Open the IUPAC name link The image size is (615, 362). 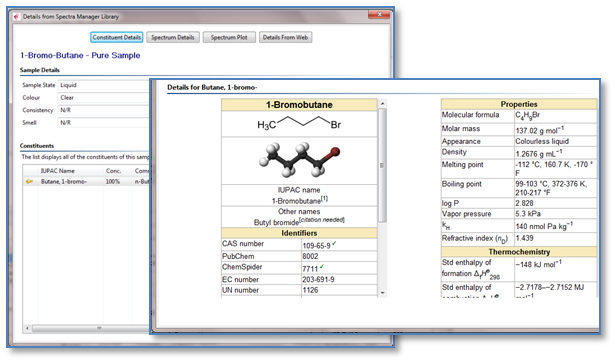coord(299,190)
